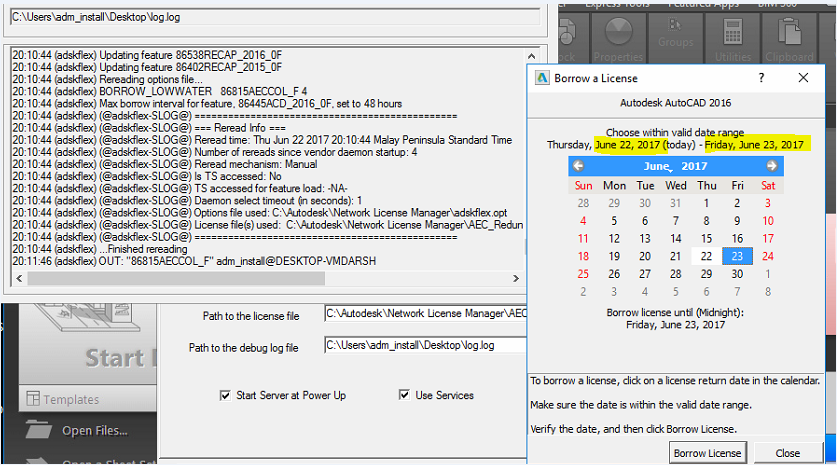This screenshot has height=465, width=837.
Task: Click log line 'Rereading options file...'
Action: tap(107, 80)
